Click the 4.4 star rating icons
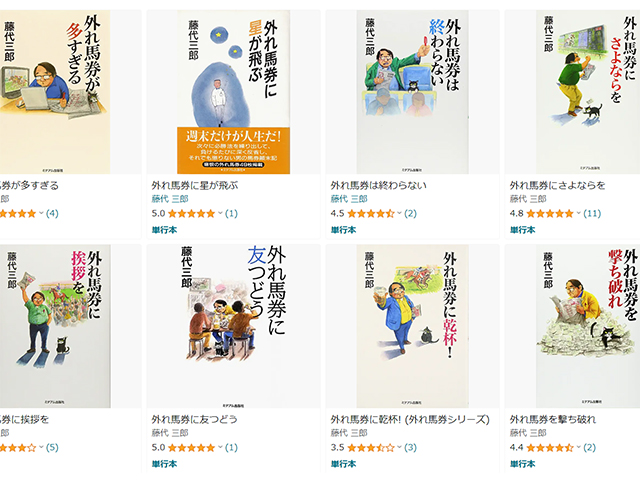 click(x=550, y=447)
